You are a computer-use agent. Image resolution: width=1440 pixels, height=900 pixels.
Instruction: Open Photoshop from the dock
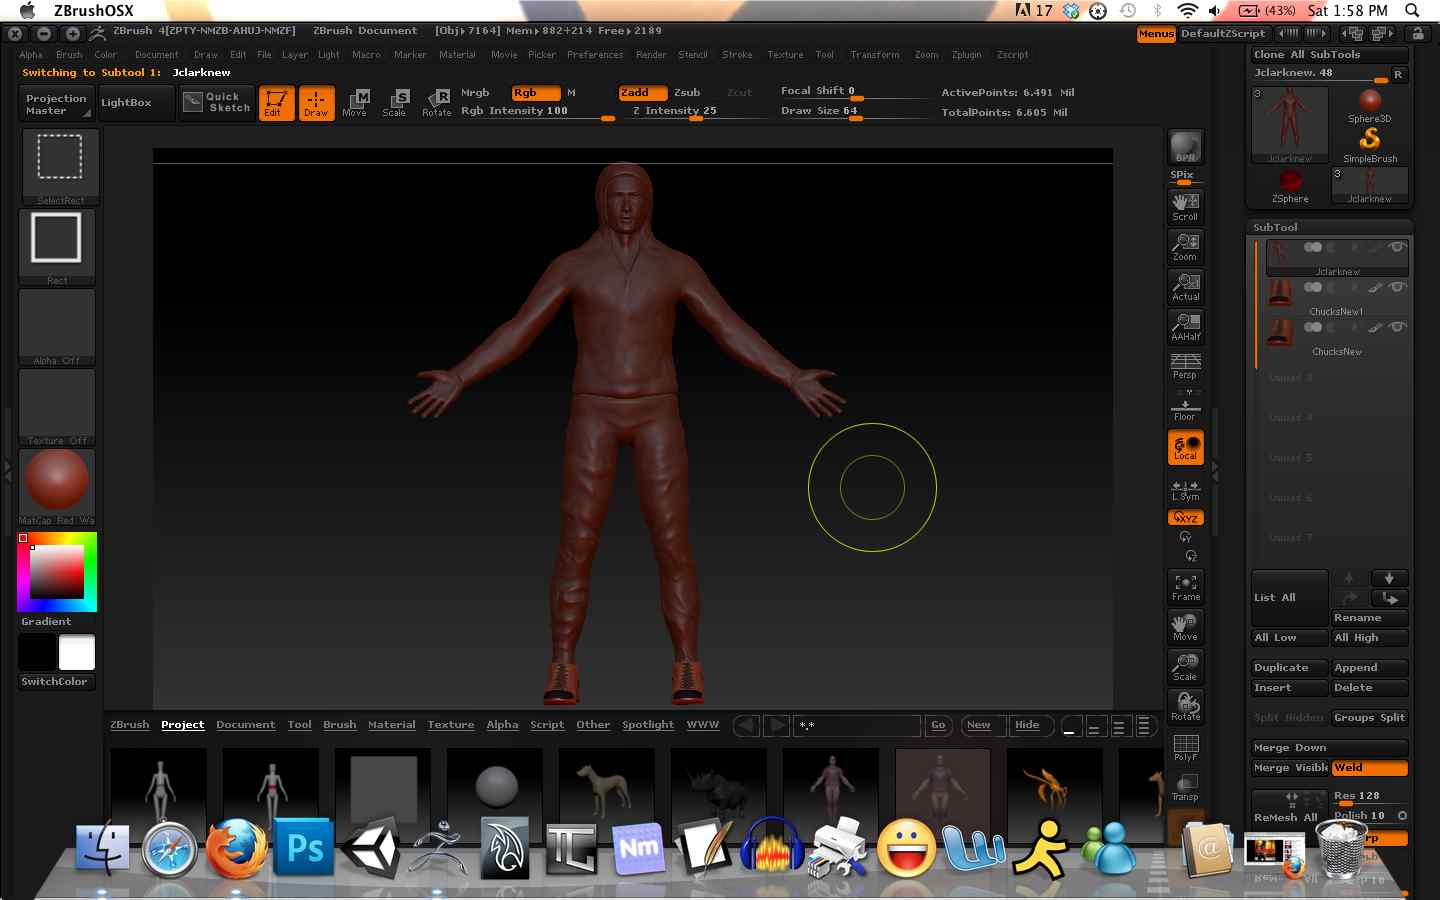tap(304, 848)
